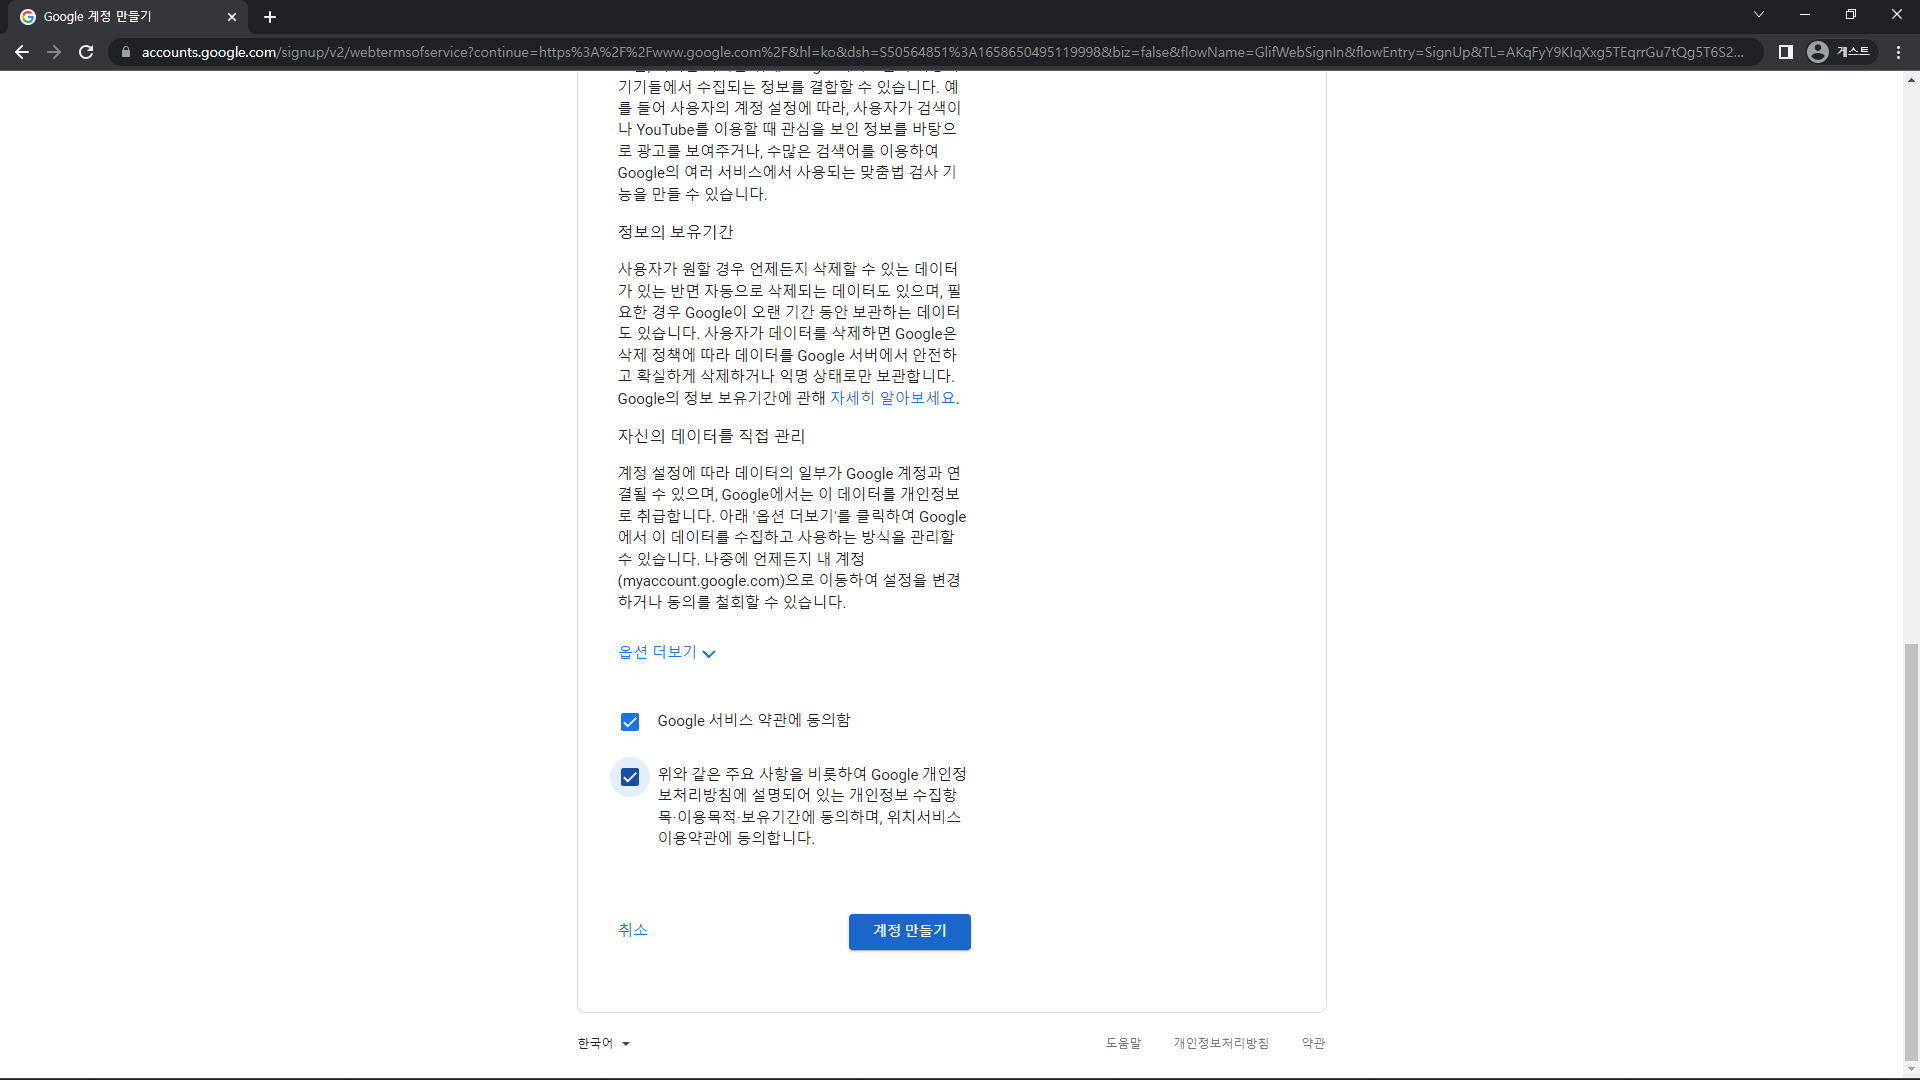Open 자세히 알아보세요 link
This screenshot has width=1920, height=1080.
pos(893,398)
